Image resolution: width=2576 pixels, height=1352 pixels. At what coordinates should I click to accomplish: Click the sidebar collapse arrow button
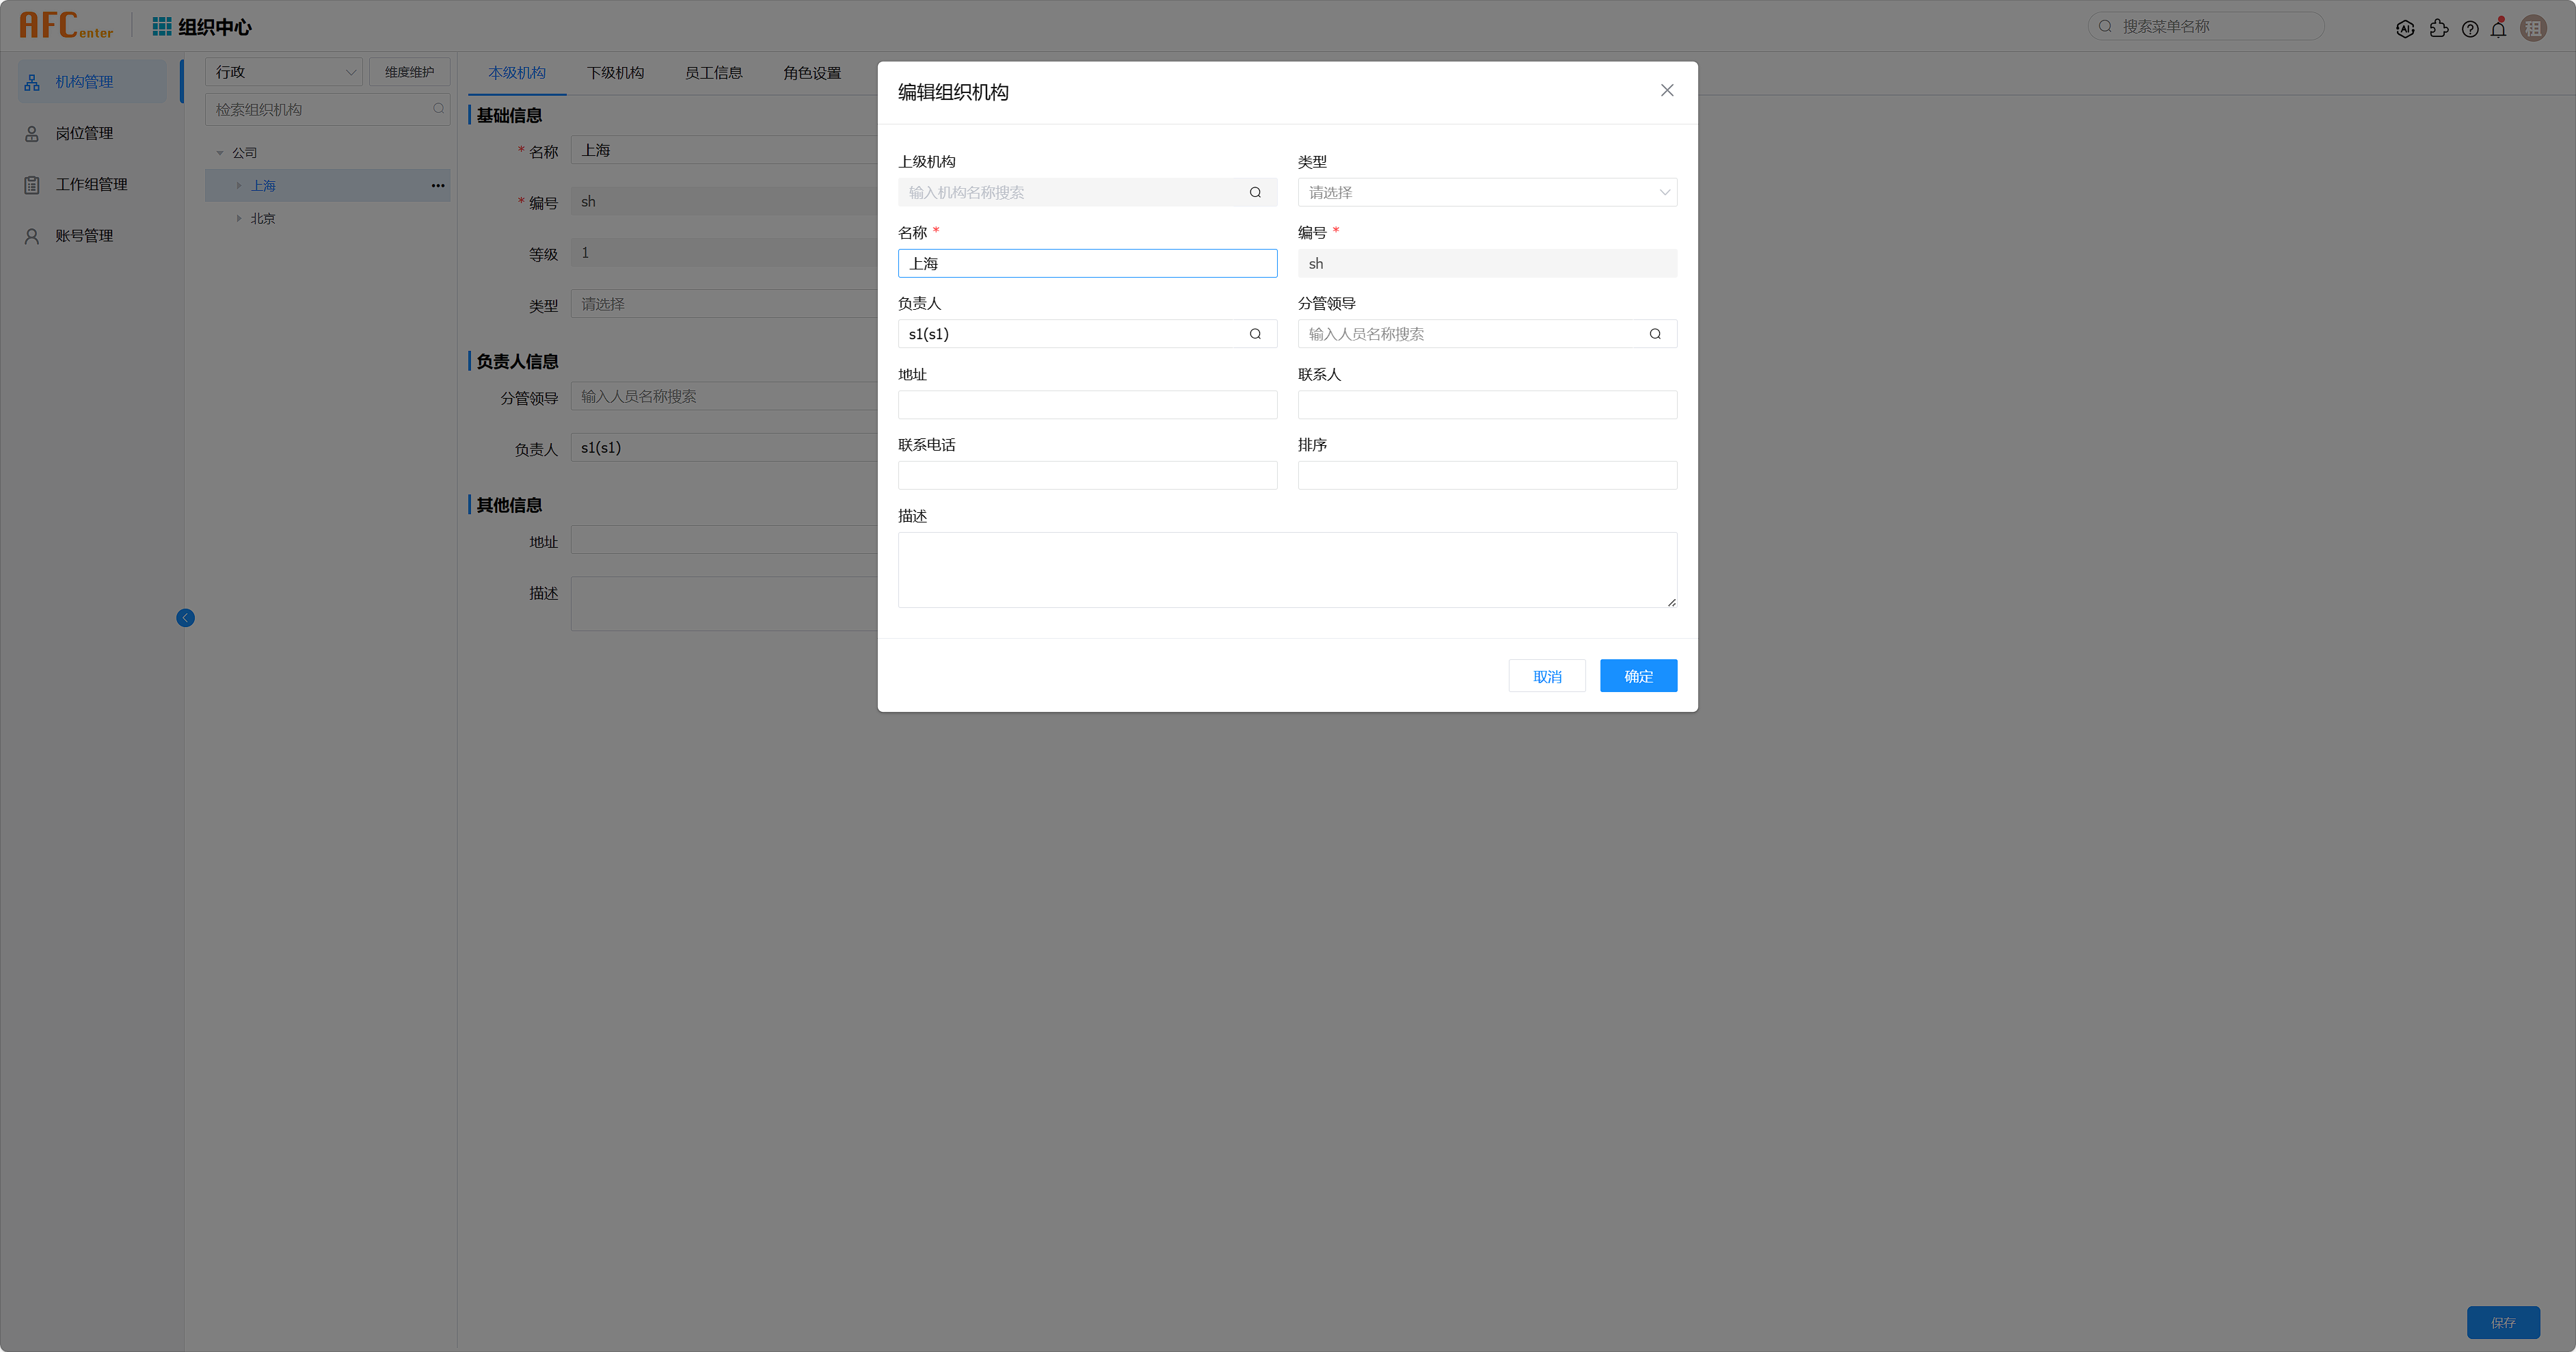pyautogui.click(x=185, y=618)
